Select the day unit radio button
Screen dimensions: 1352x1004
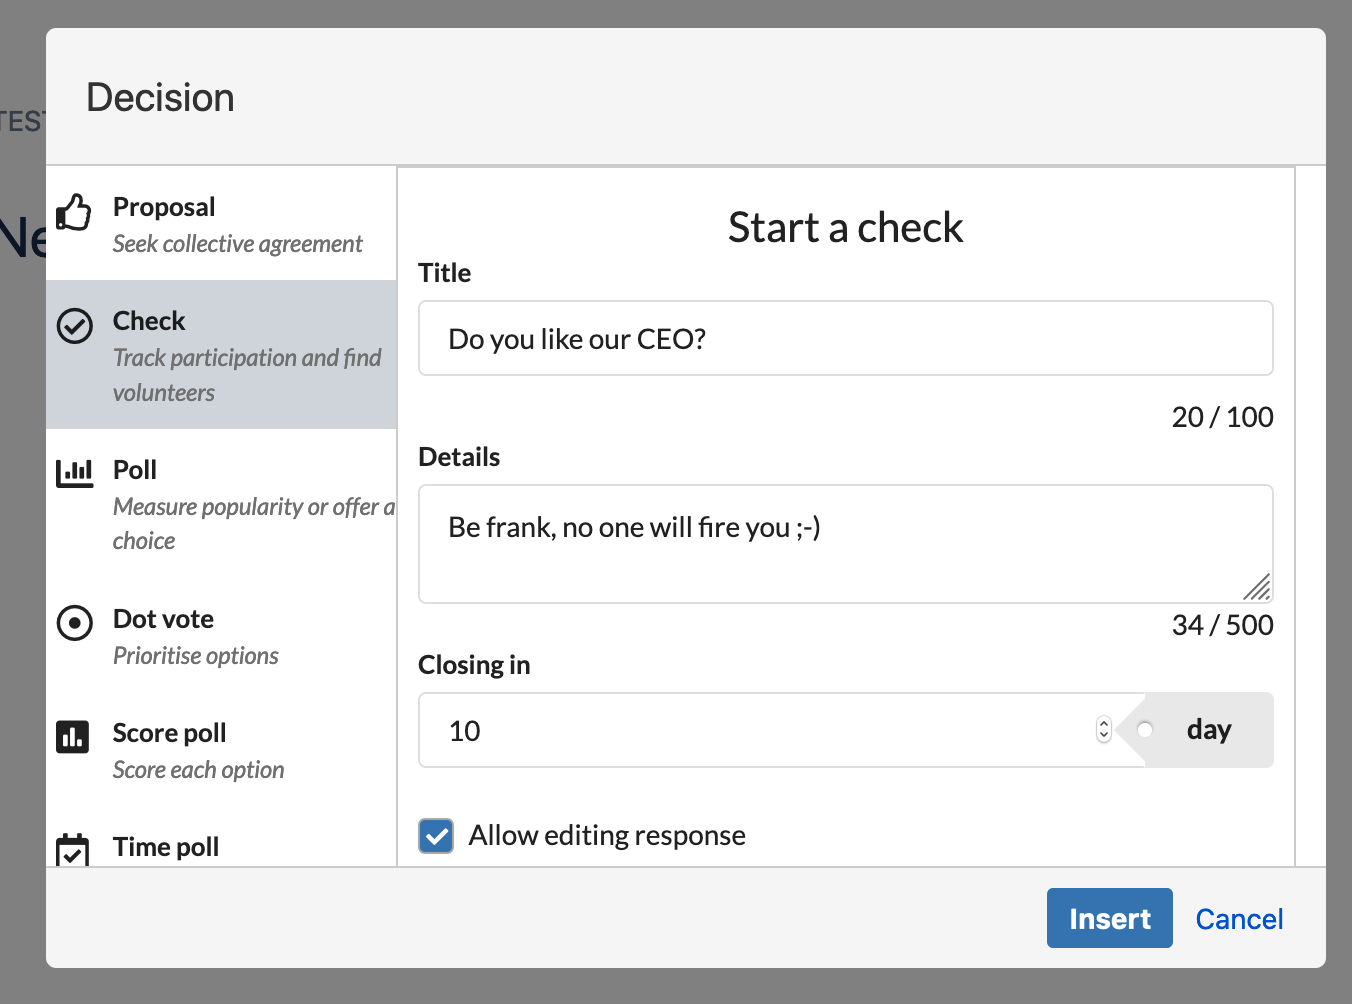(x=1146, y=730)
